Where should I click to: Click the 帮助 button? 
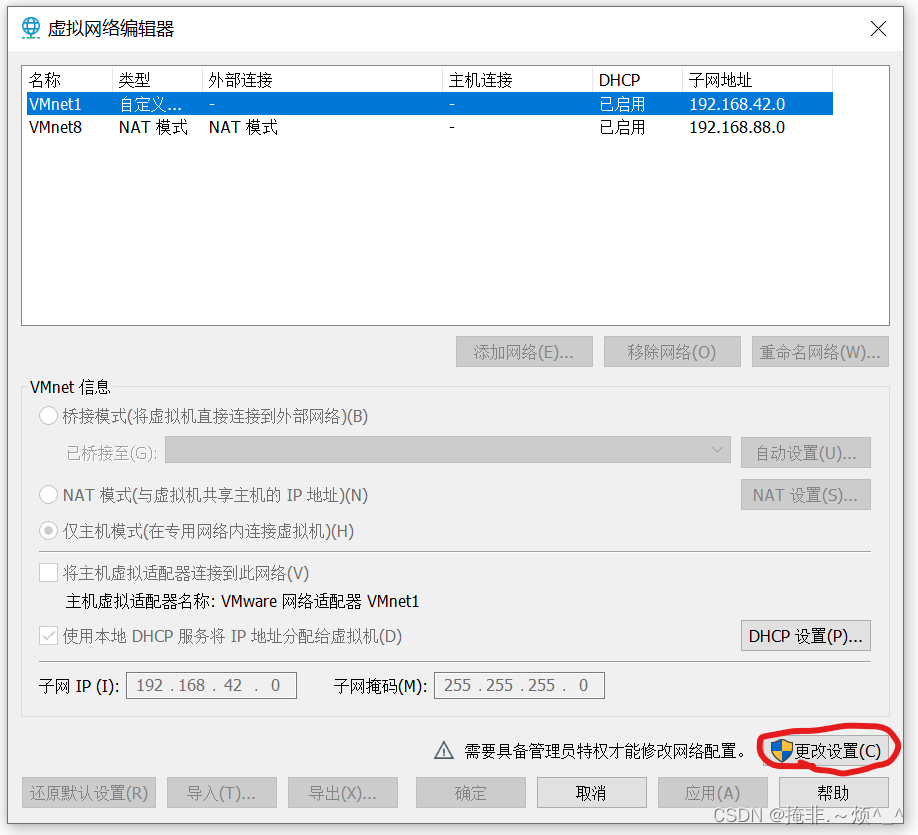coord(834,793)
